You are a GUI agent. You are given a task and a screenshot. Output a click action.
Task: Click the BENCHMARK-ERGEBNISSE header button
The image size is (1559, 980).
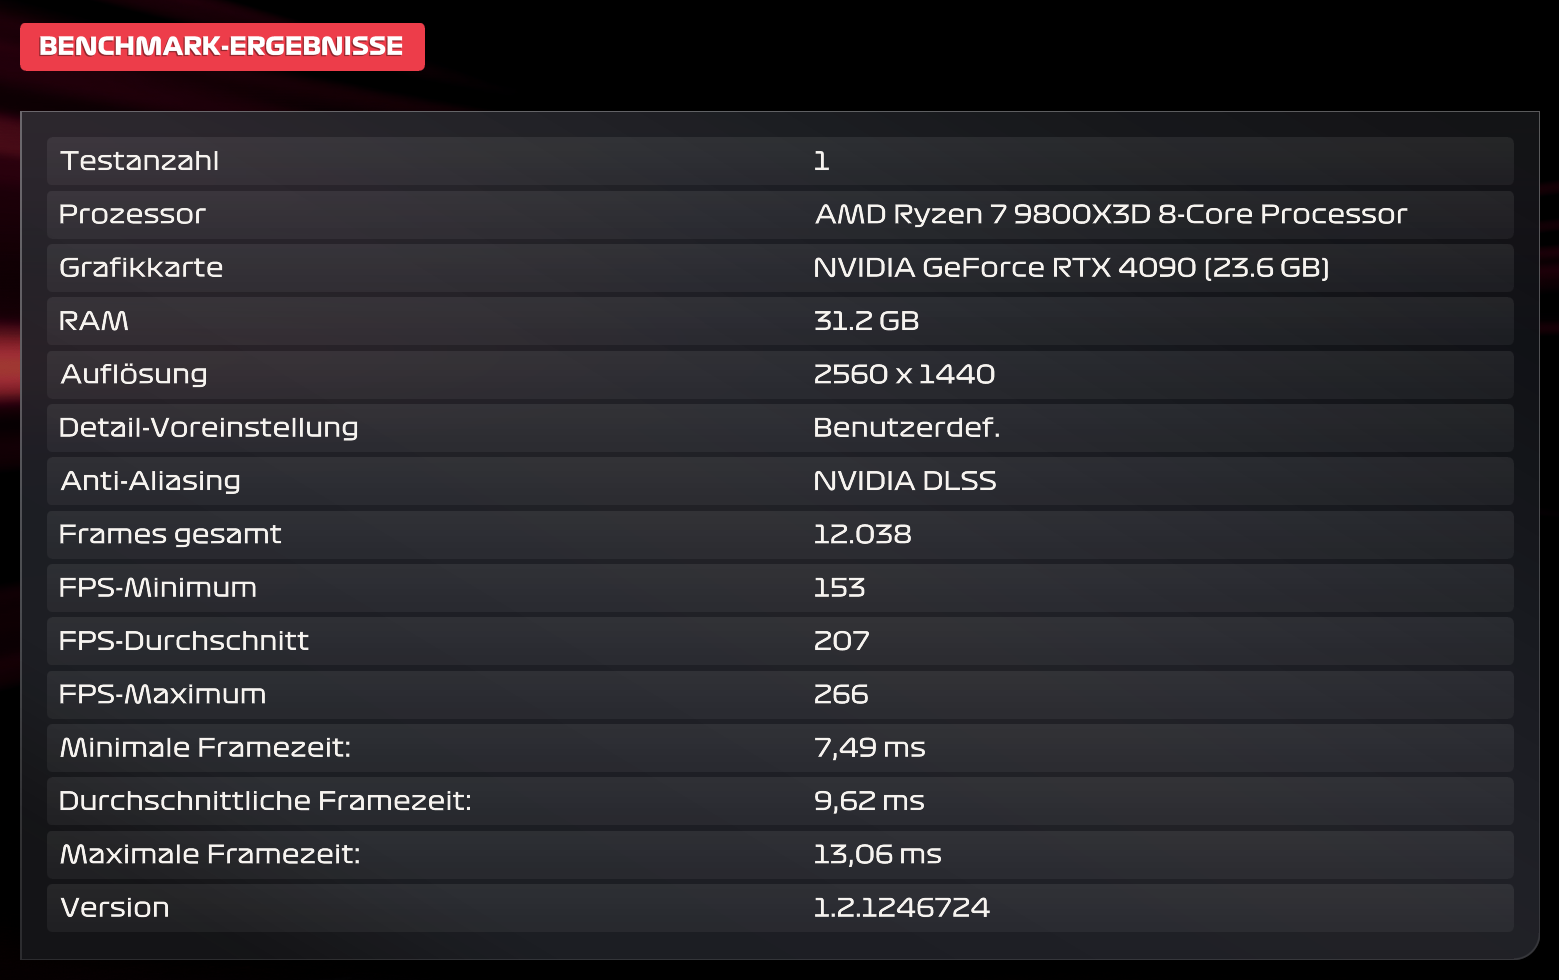tap(222, 45)
